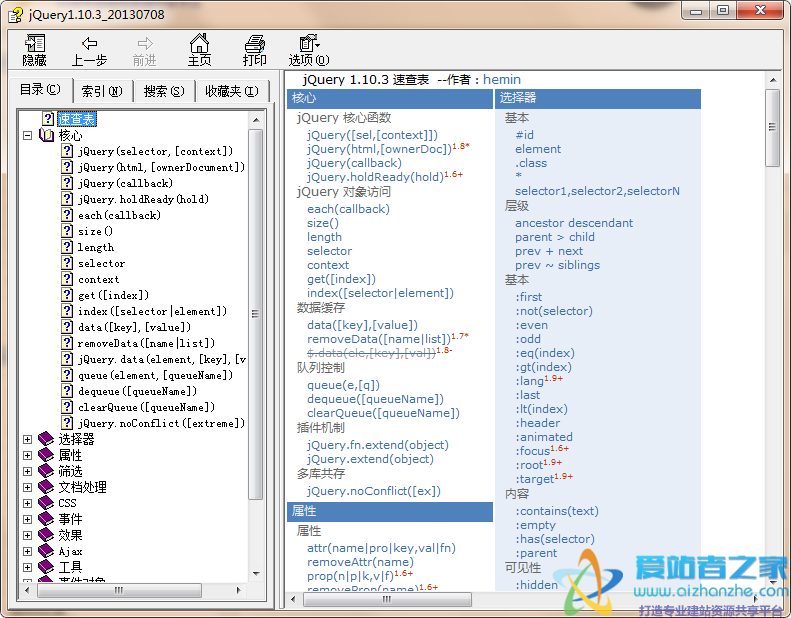Open the jQuery.holdReady(hold) link
791x618 pixels.
(x=375, y=177)
